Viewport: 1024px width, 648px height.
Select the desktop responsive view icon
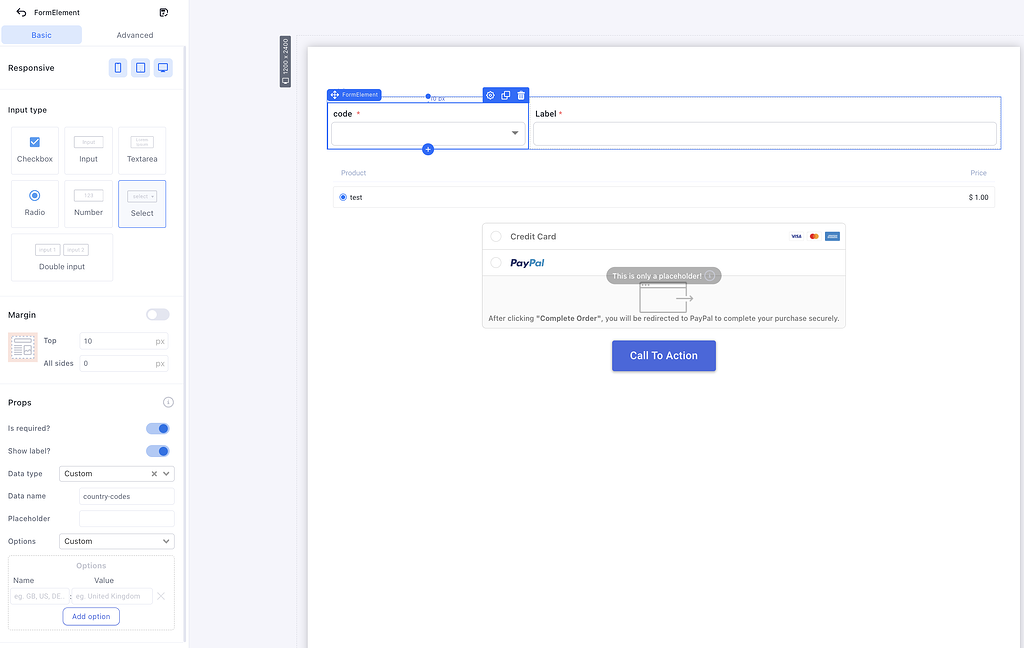point(162,68)
